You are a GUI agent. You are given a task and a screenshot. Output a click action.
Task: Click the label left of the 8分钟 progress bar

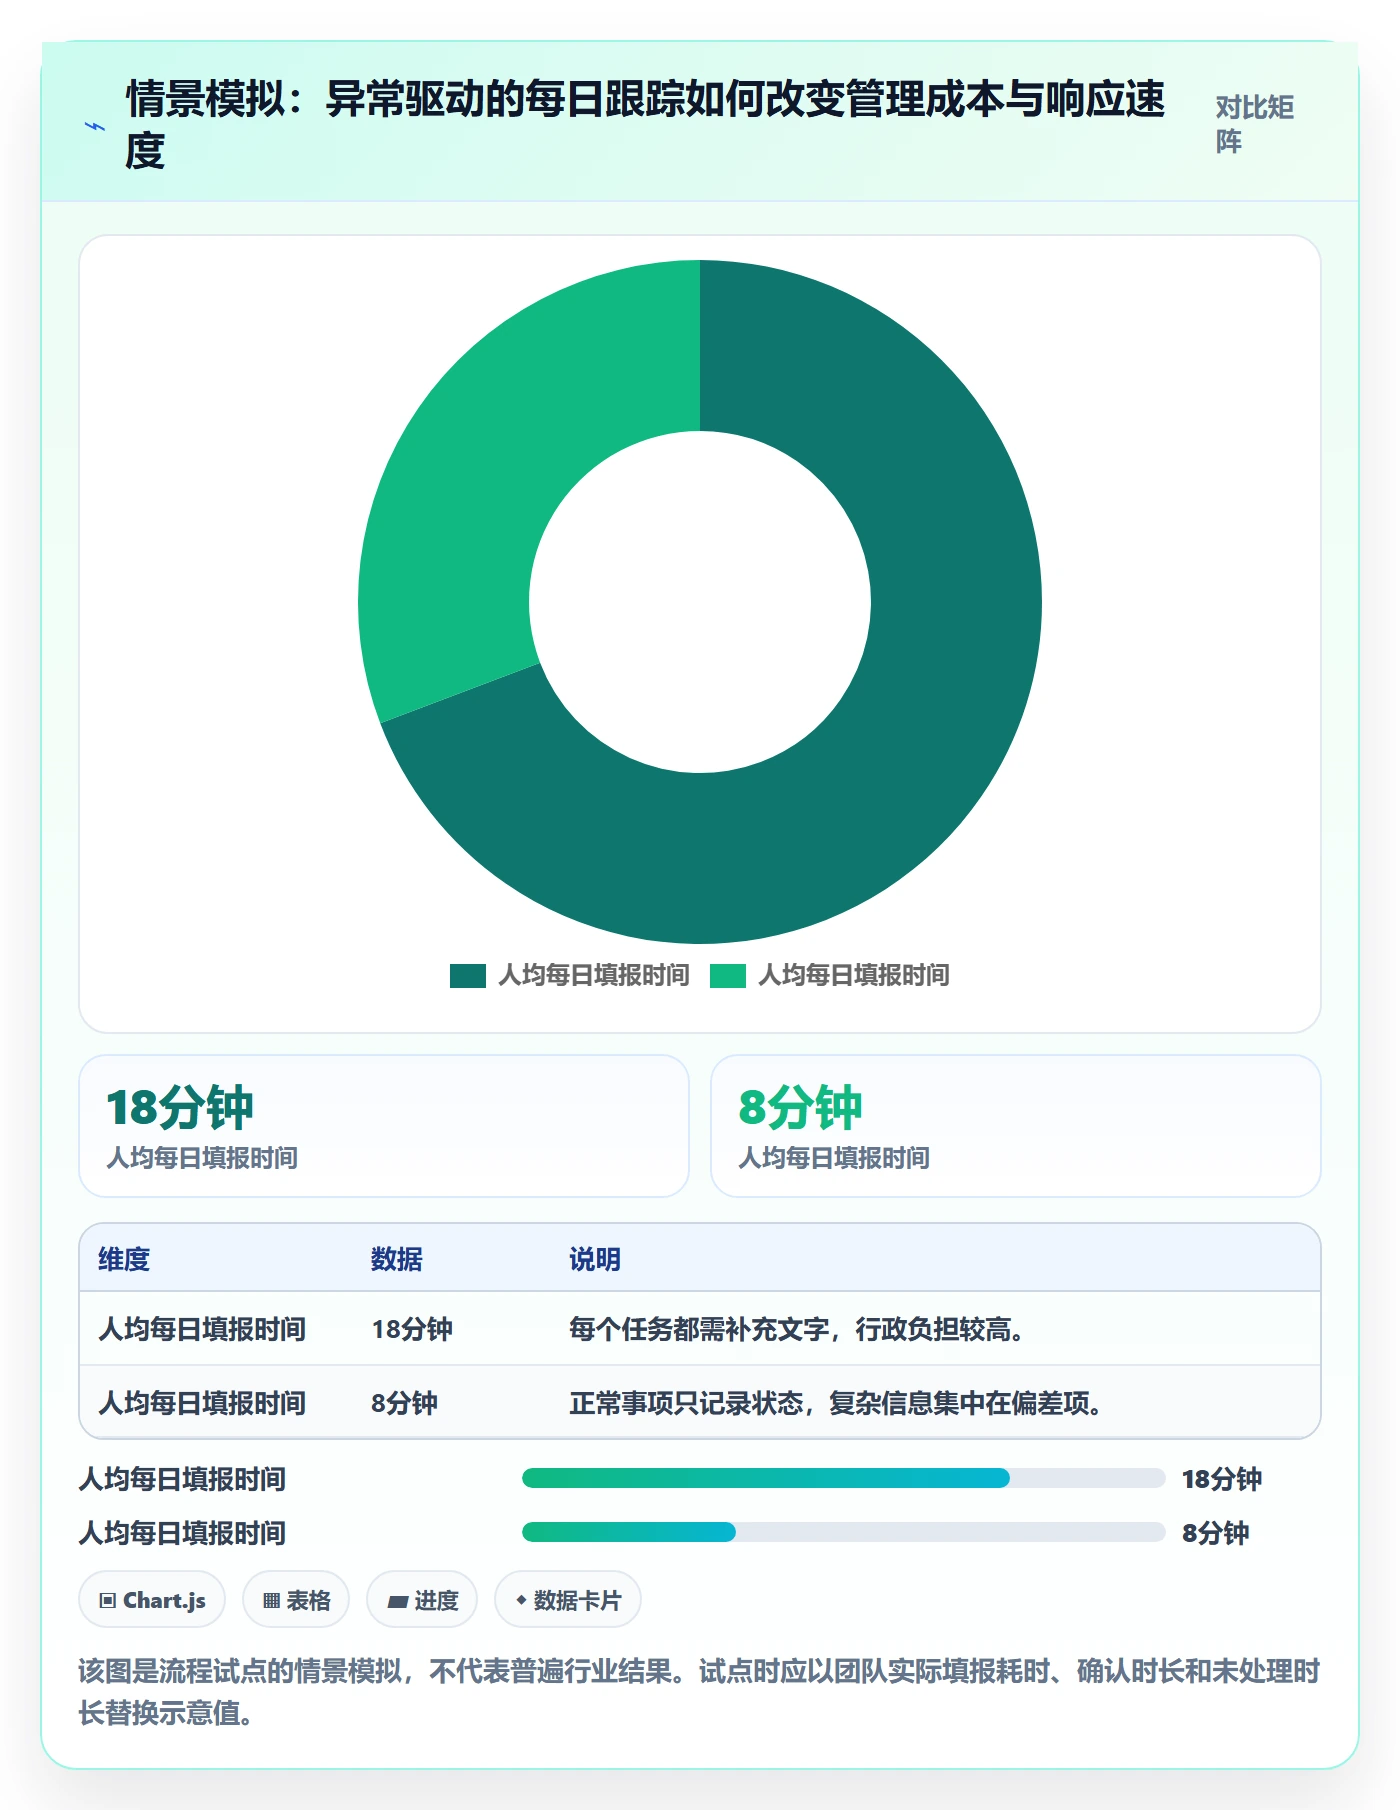point(182,1533)
